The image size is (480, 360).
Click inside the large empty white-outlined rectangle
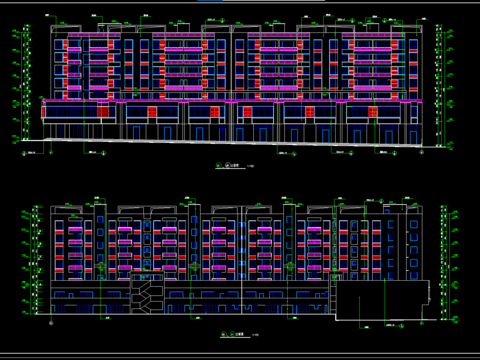380,300
